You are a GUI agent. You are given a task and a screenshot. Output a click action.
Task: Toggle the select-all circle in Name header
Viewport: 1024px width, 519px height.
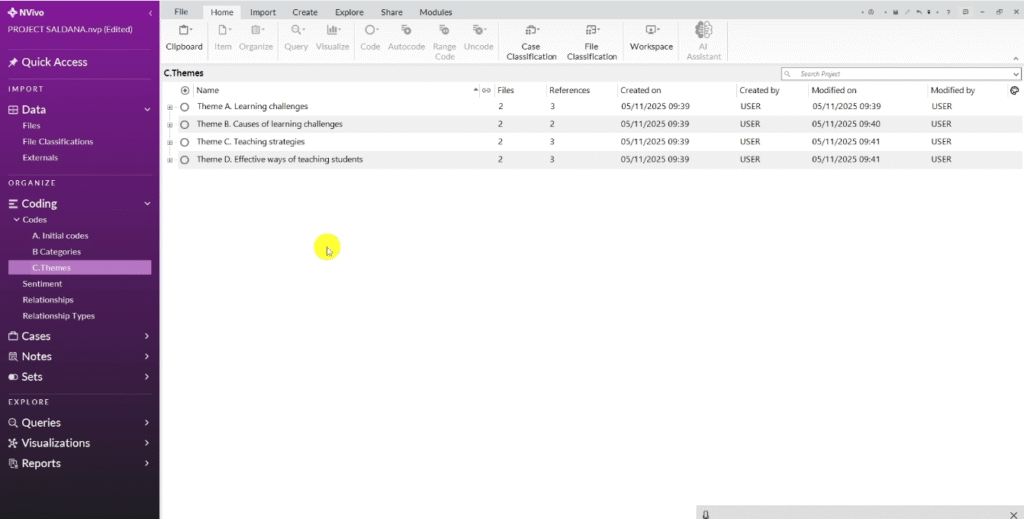click(185, 90)
